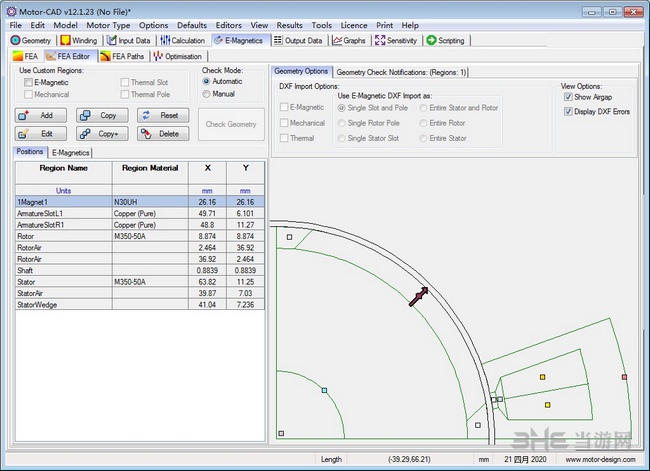Click N30UH material cell

150,202
